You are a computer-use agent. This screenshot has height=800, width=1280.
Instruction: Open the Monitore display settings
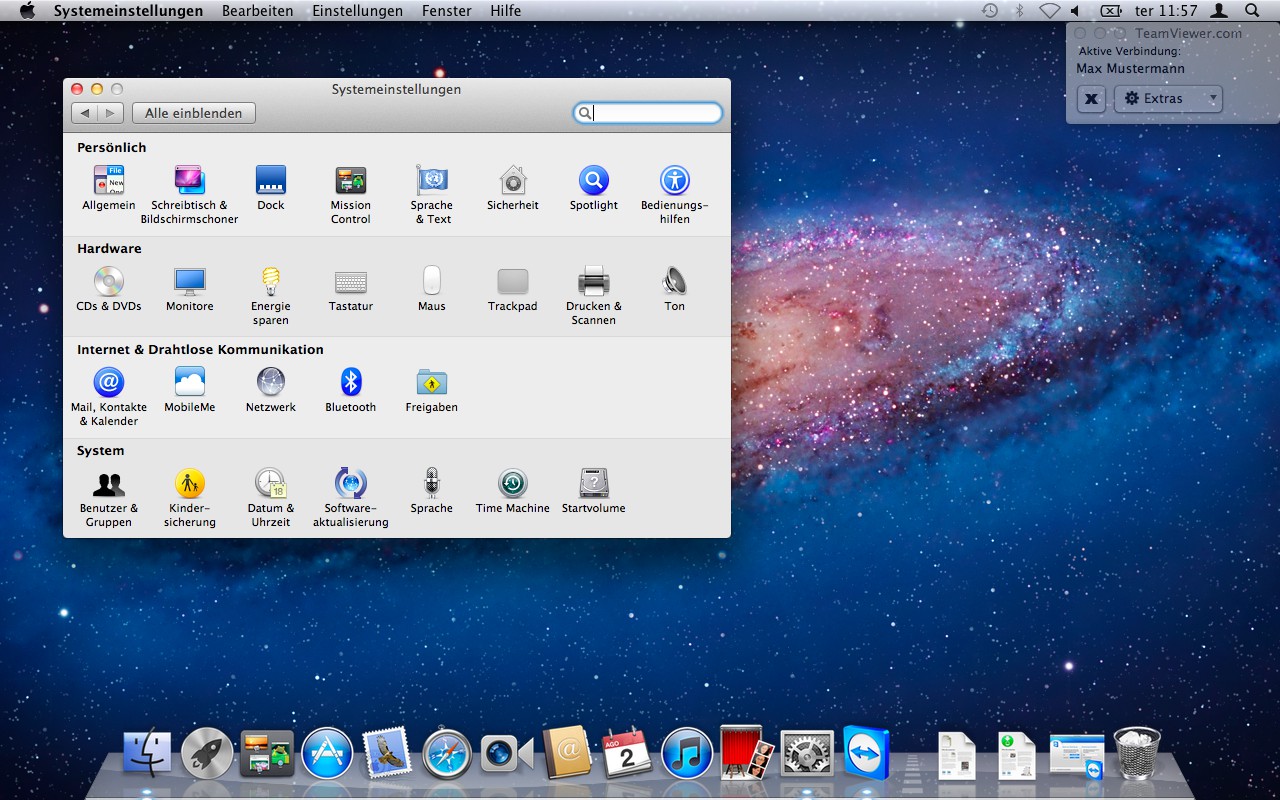point(190,289)
